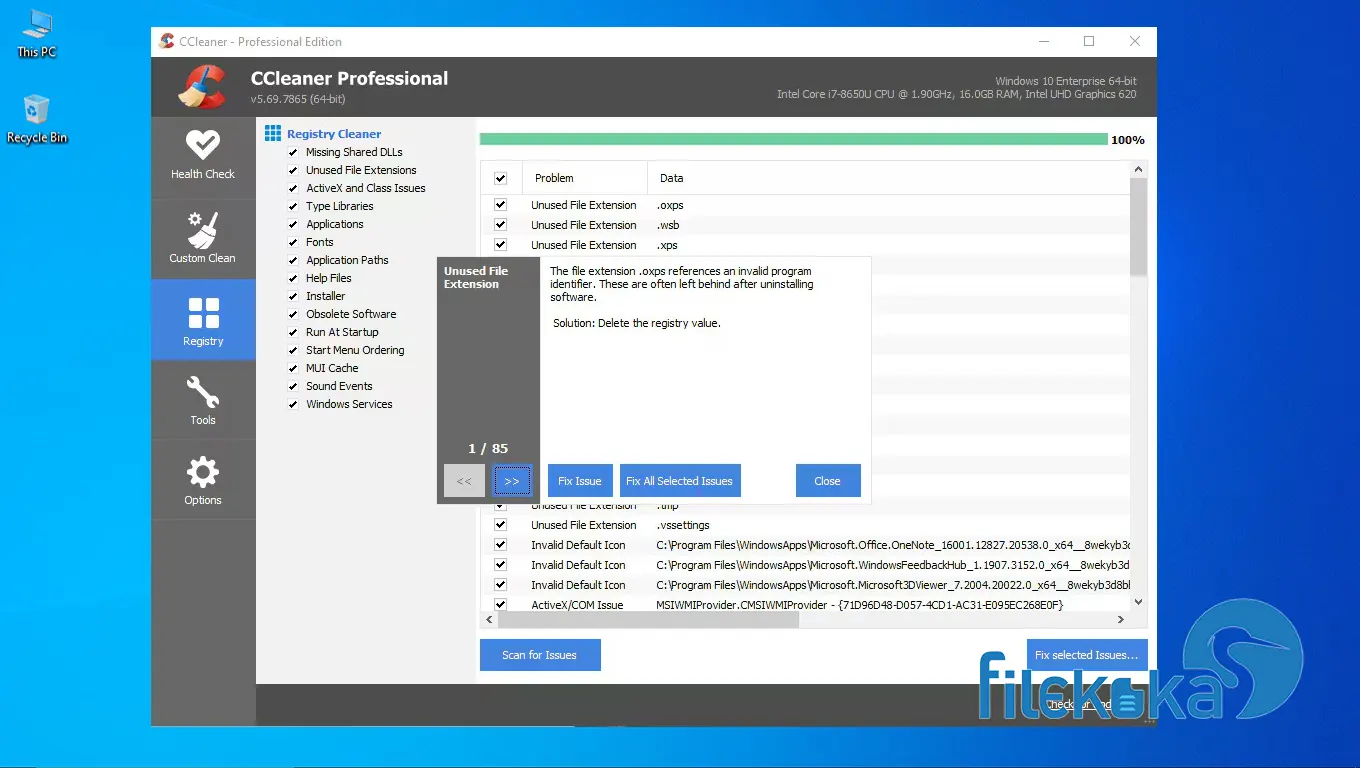Screen dimensions: 1360x768
Task: Toggle MUI Cache checkbox
Action: point(293,368)
